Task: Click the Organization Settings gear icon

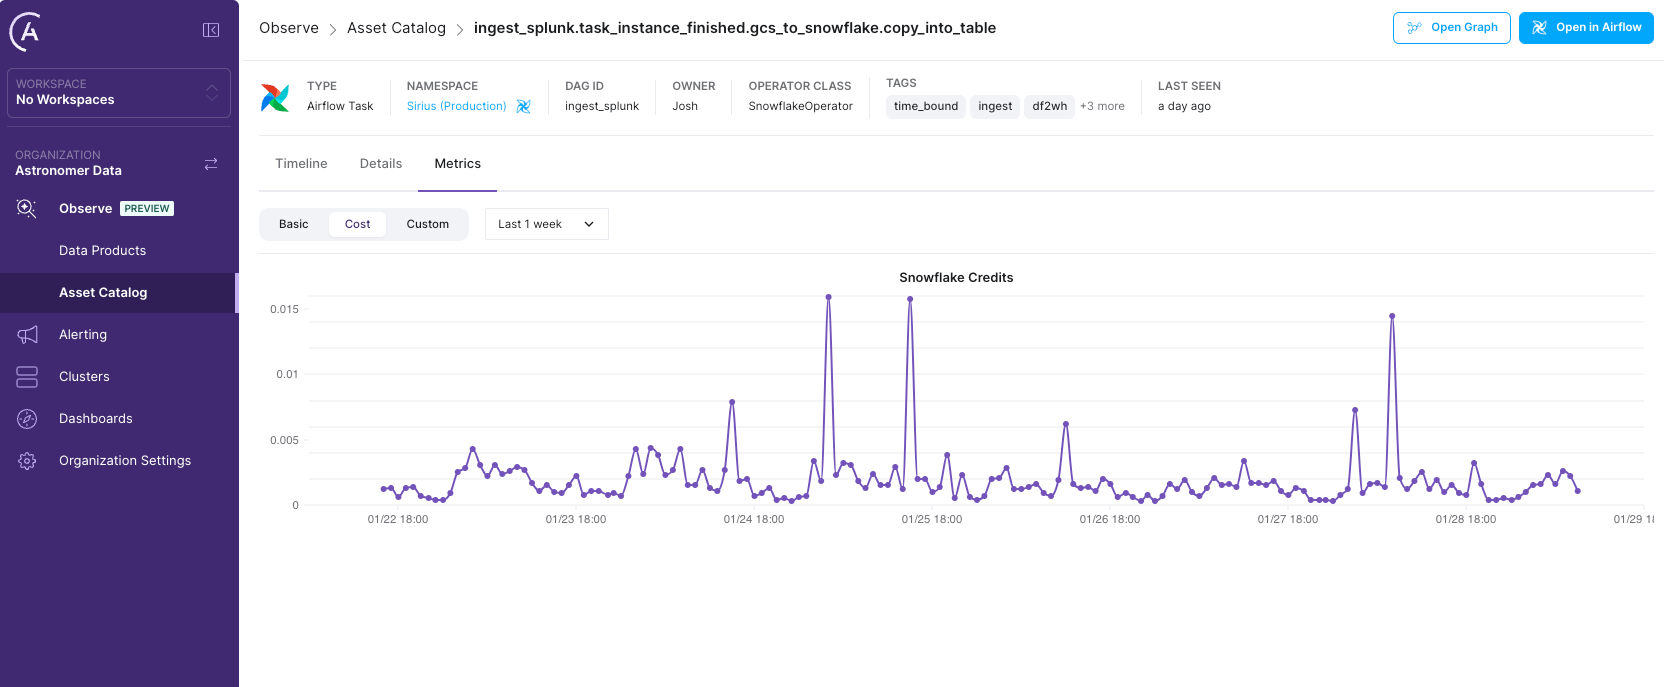Action: [27, 461]
